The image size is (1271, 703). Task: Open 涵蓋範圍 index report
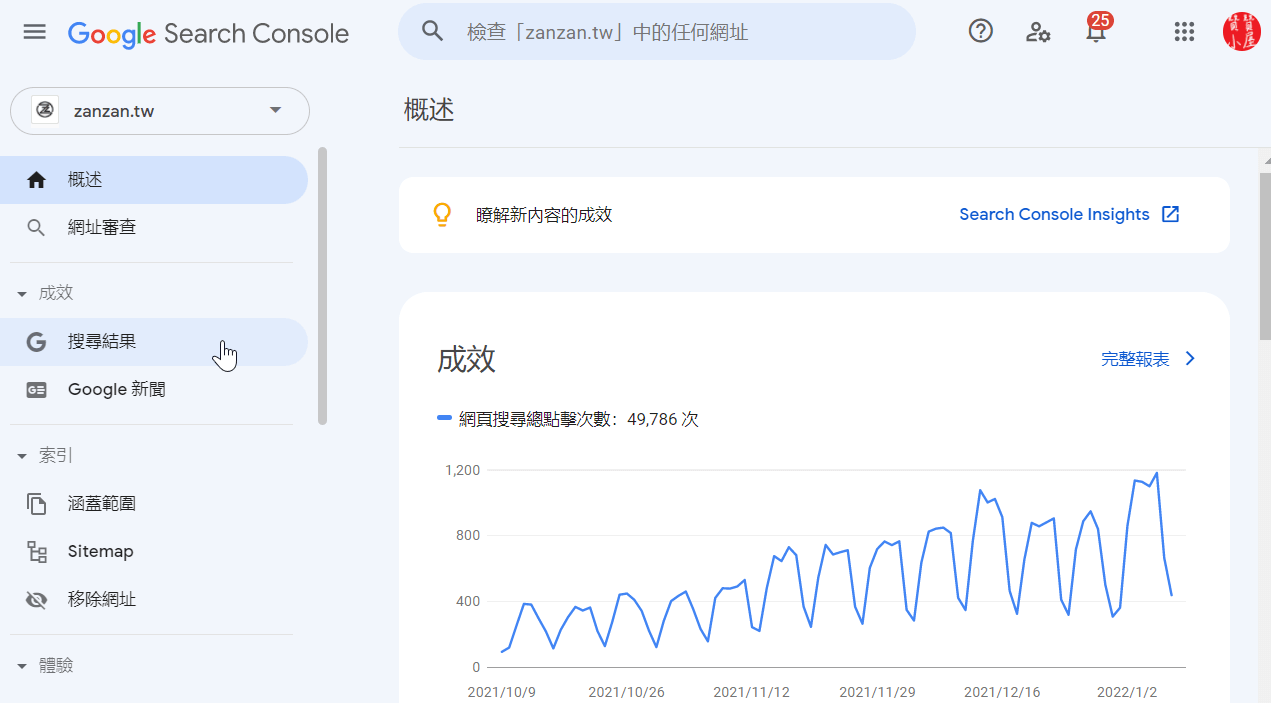(154, 504)
